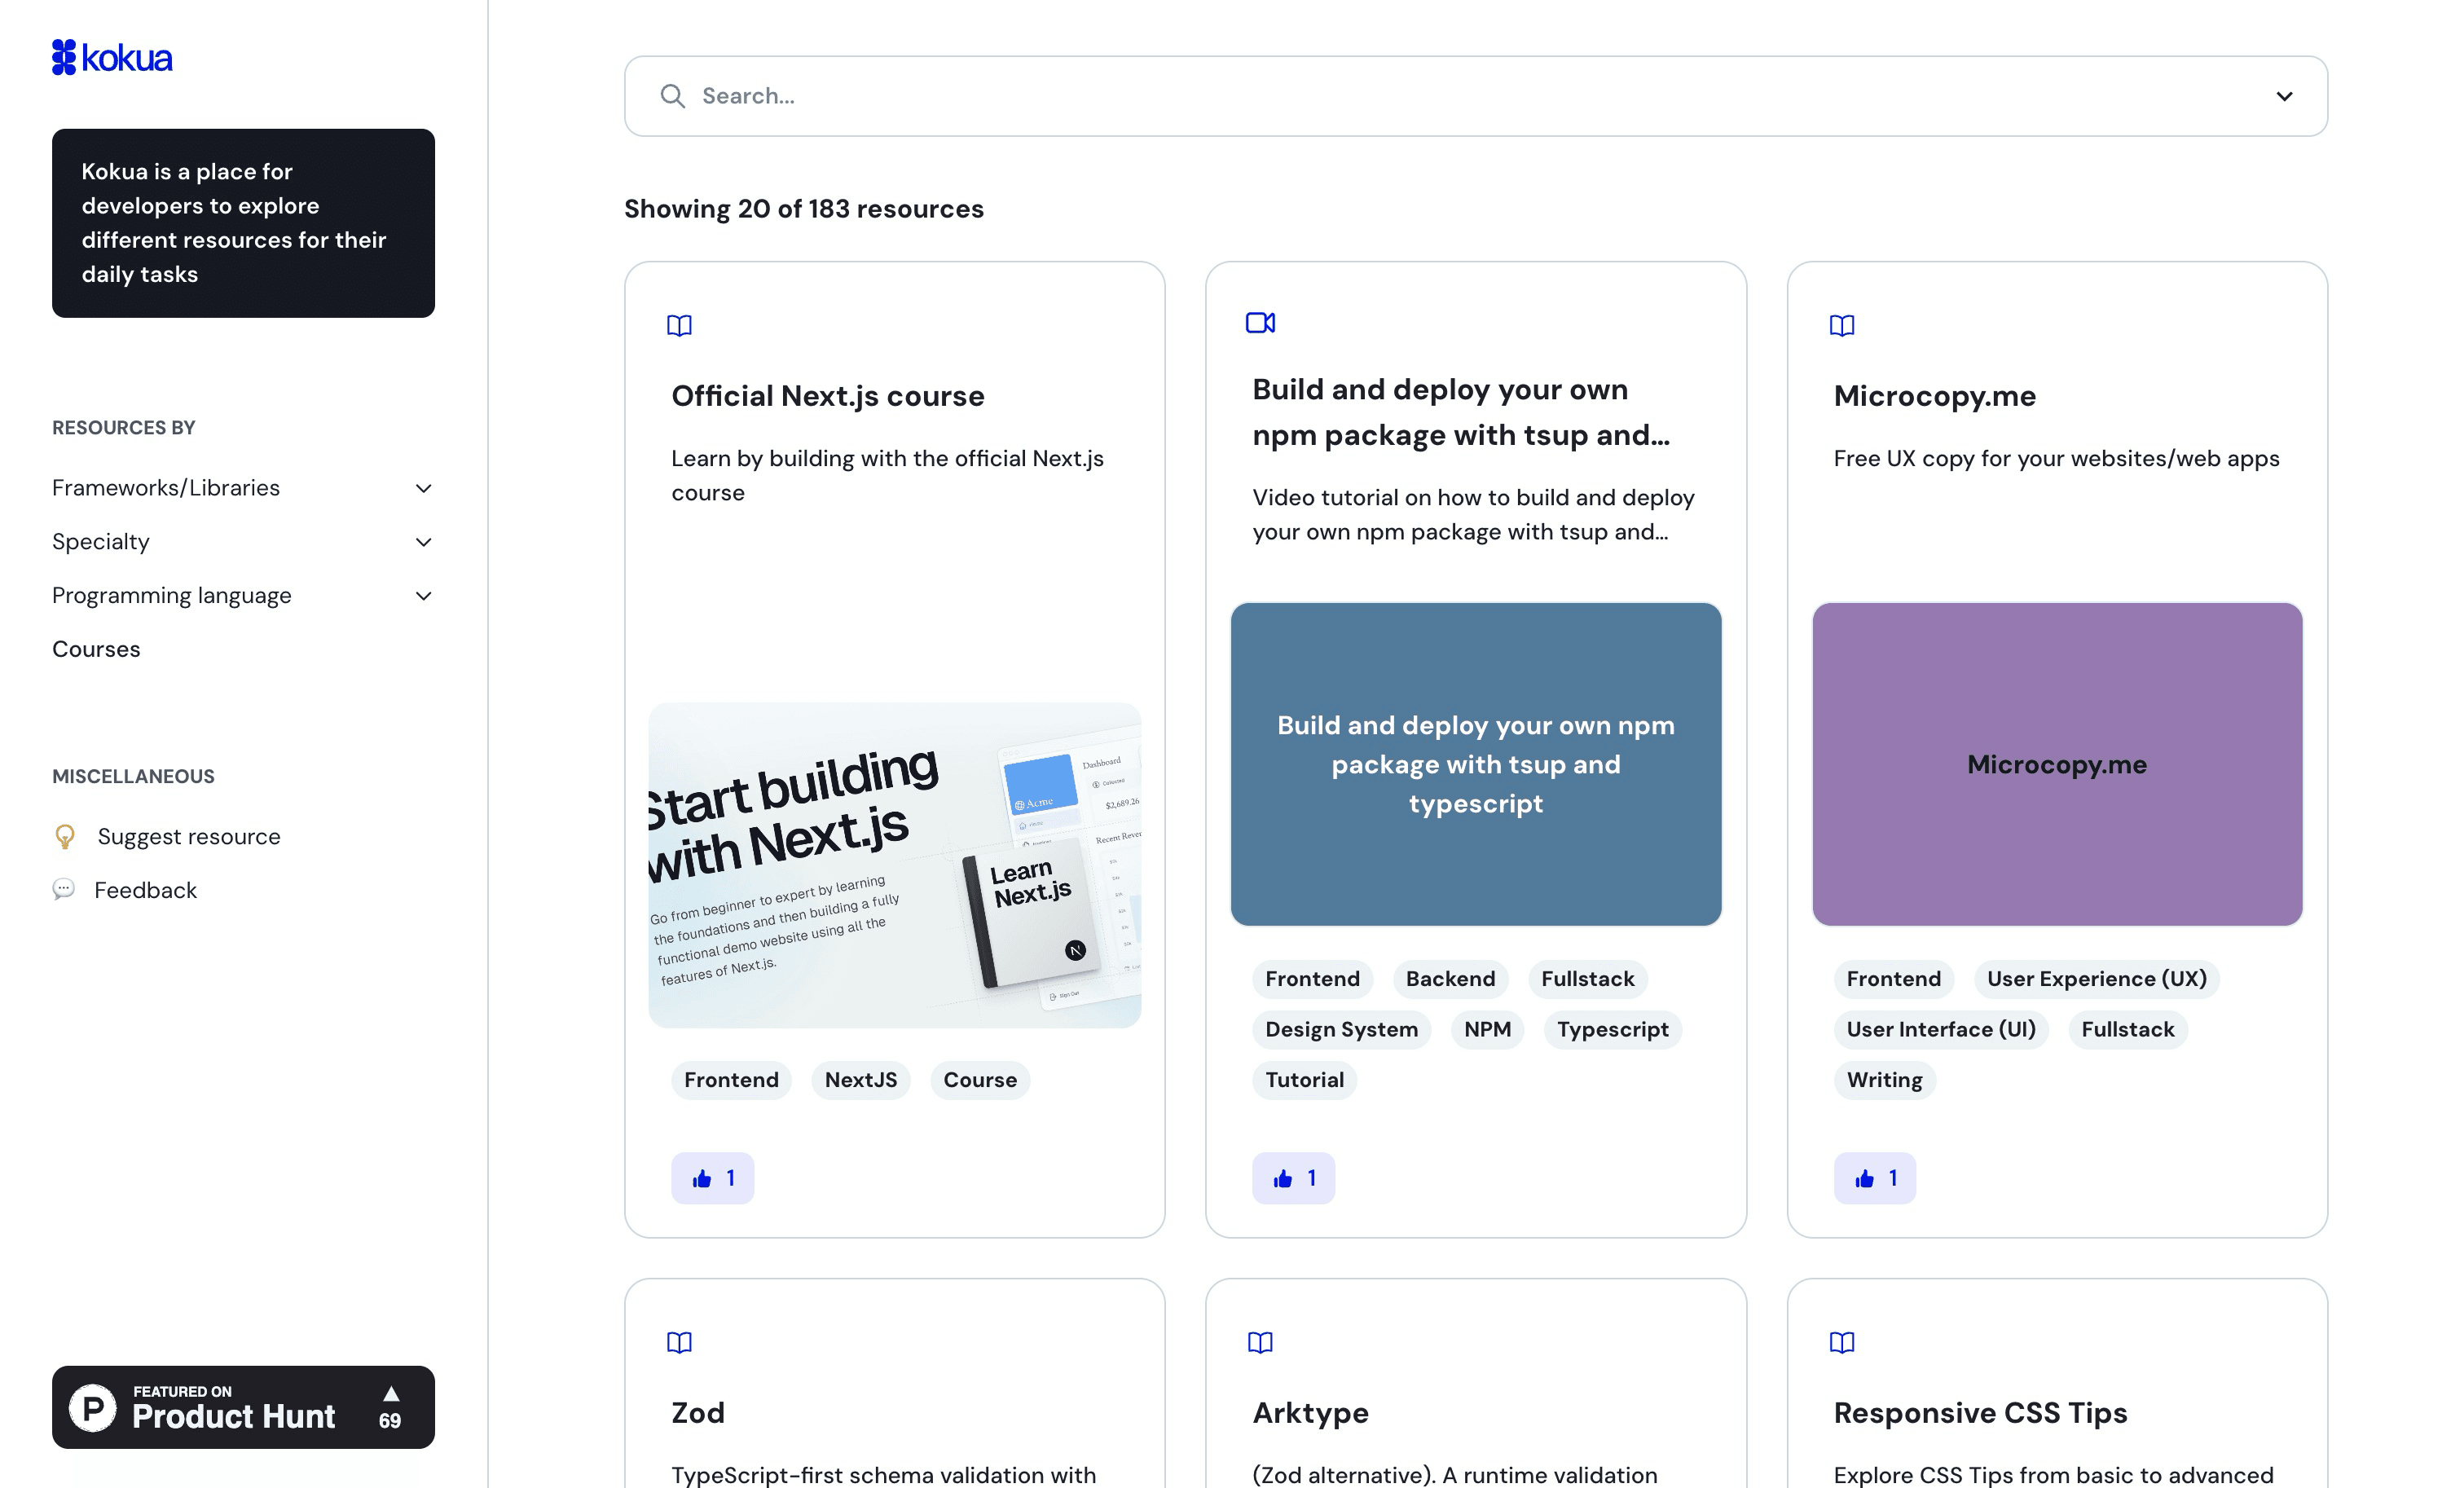The height and width of the screenshot is (1488, 2464).
Task: Open the Suggest resource link
Action: click(x=189, y=836)
